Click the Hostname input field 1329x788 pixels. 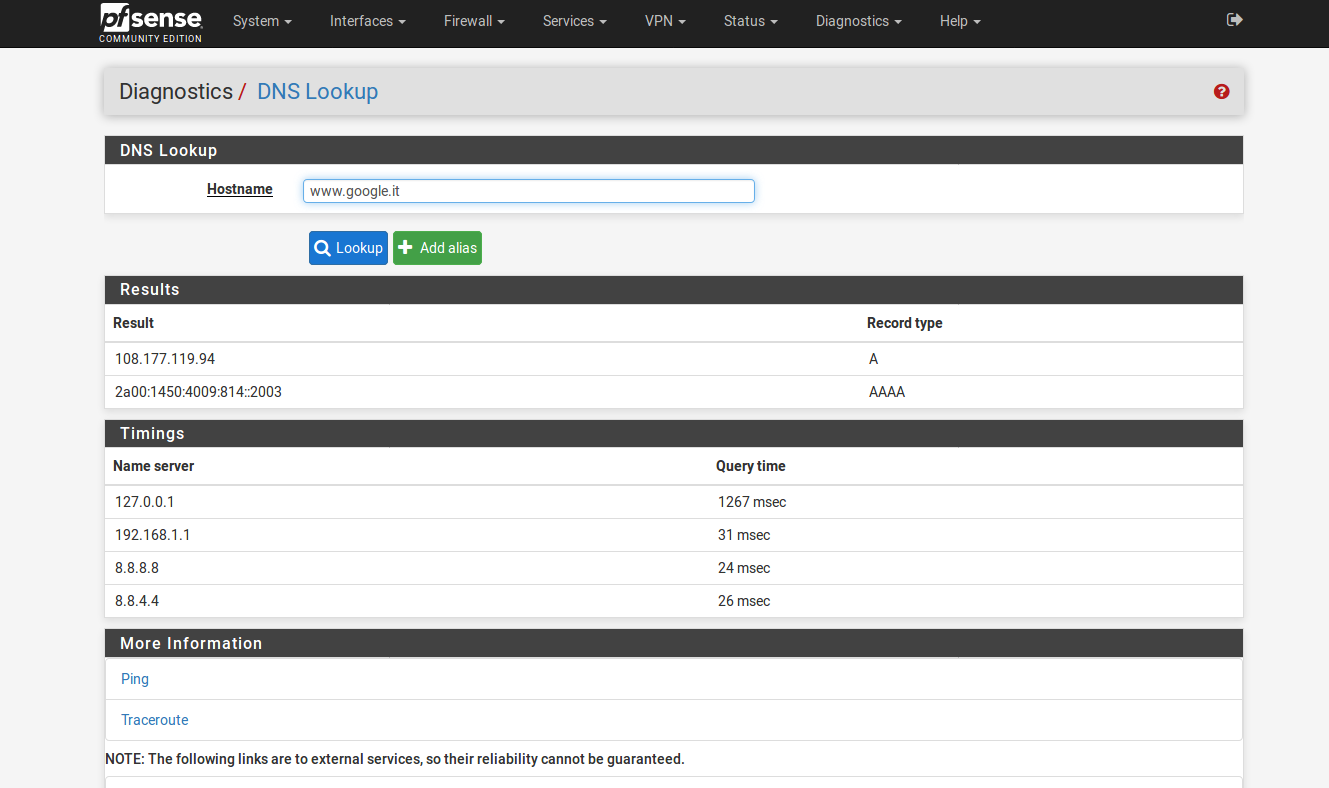click(528, 191)
